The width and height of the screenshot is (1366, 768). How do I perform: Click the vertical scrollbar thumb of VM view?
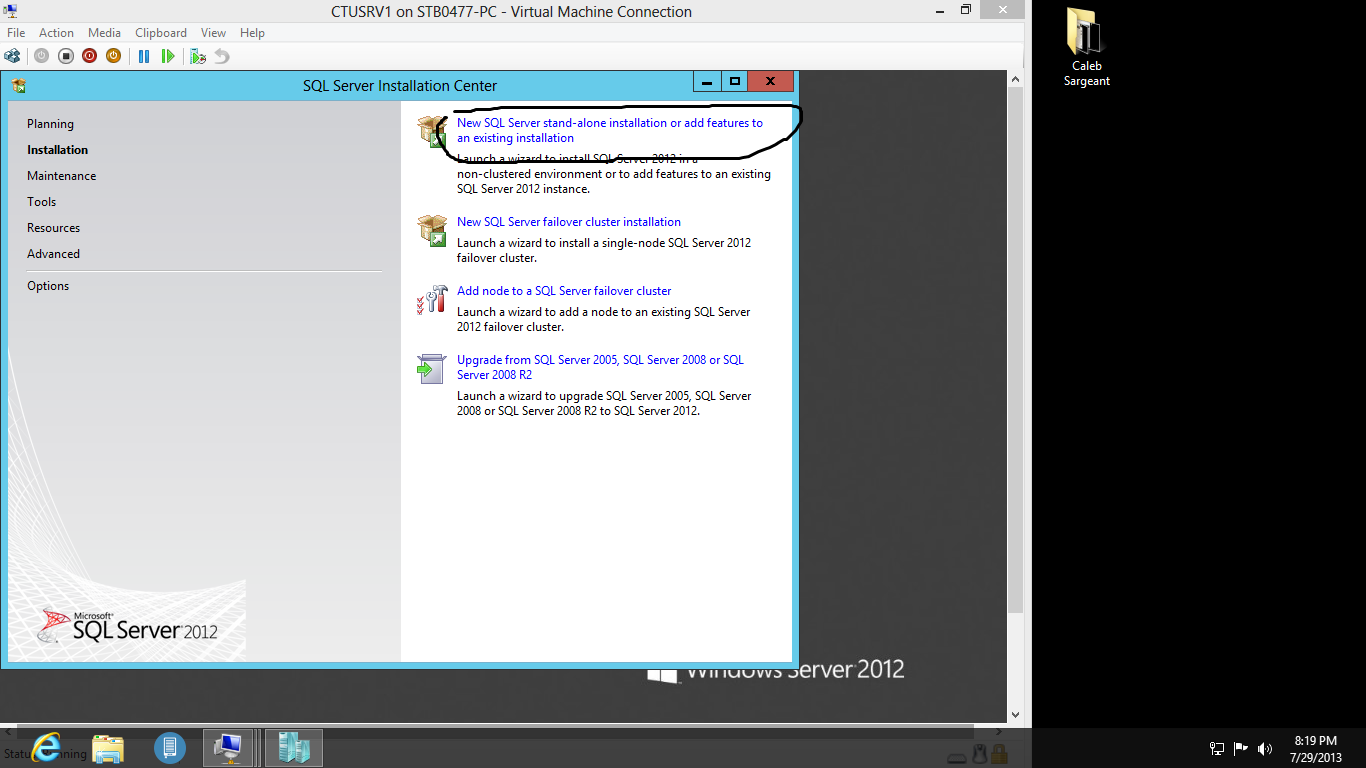tap(1015, 350)
